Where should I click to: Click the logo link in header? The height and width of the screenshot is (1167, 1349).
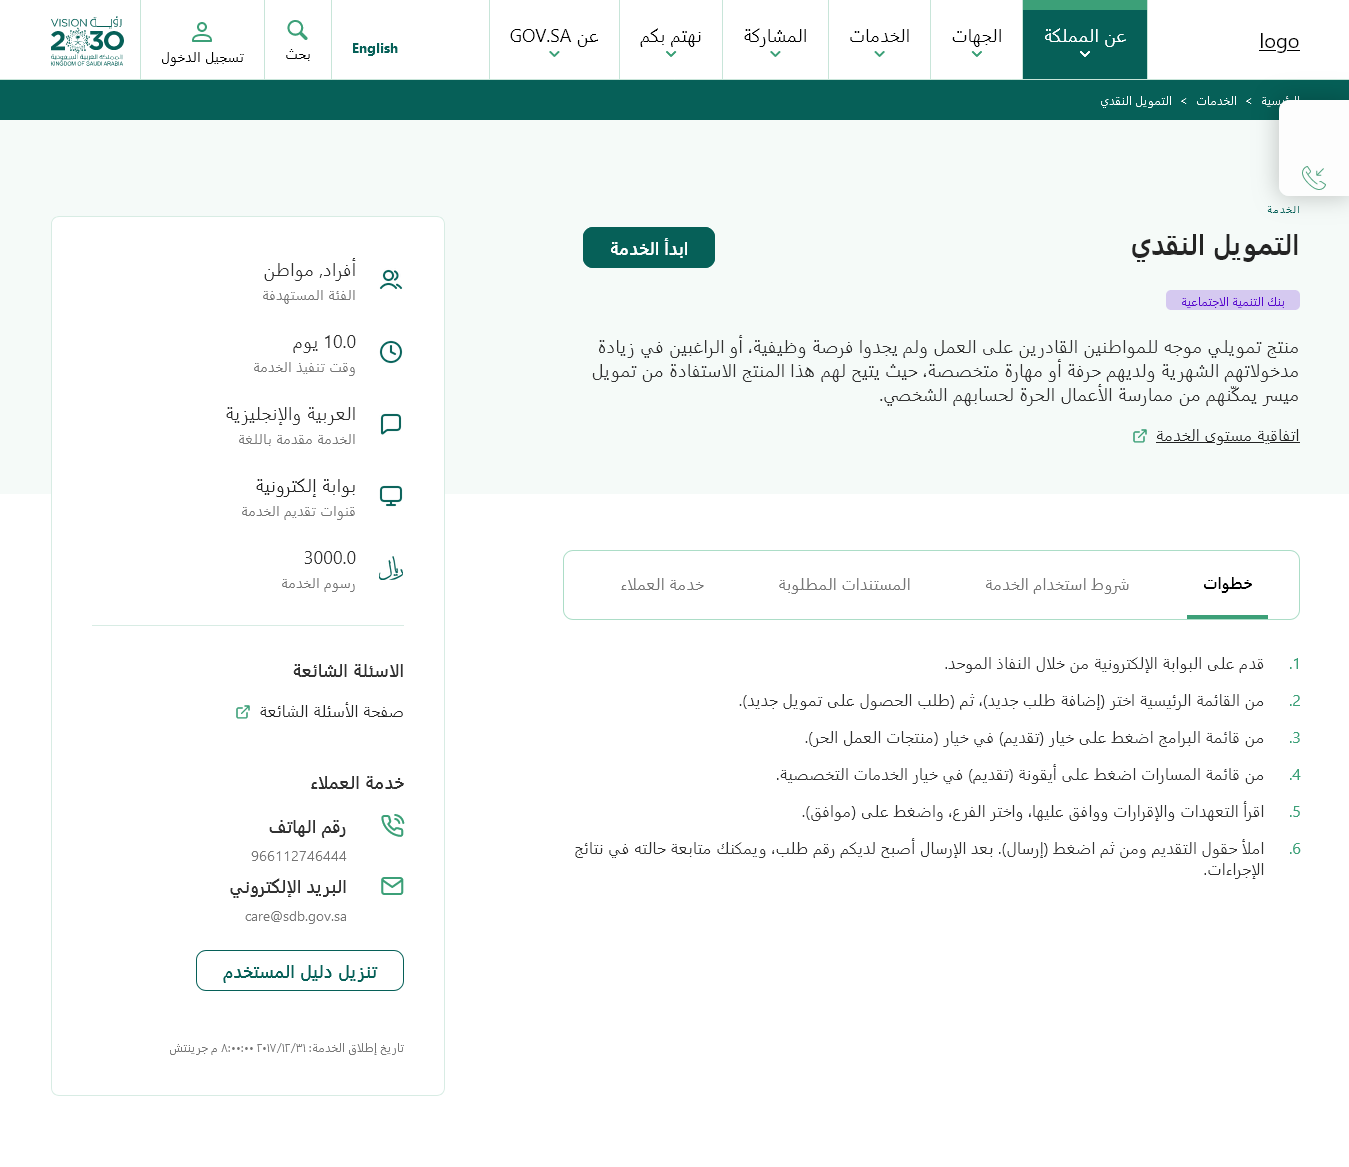click(x=1279, y=41)
